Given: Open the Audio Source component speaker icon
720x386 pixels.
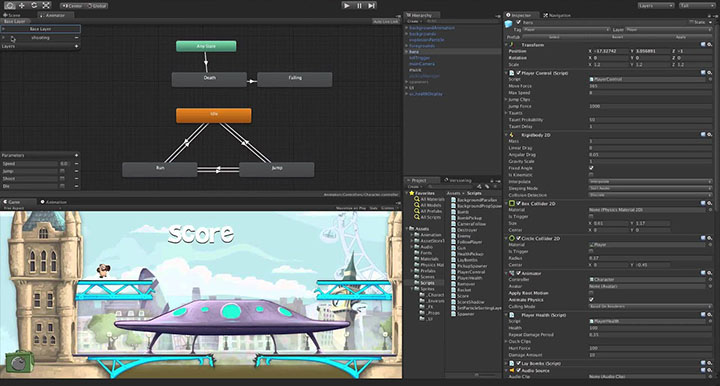Looking at the screenshot, I should 512,370.
